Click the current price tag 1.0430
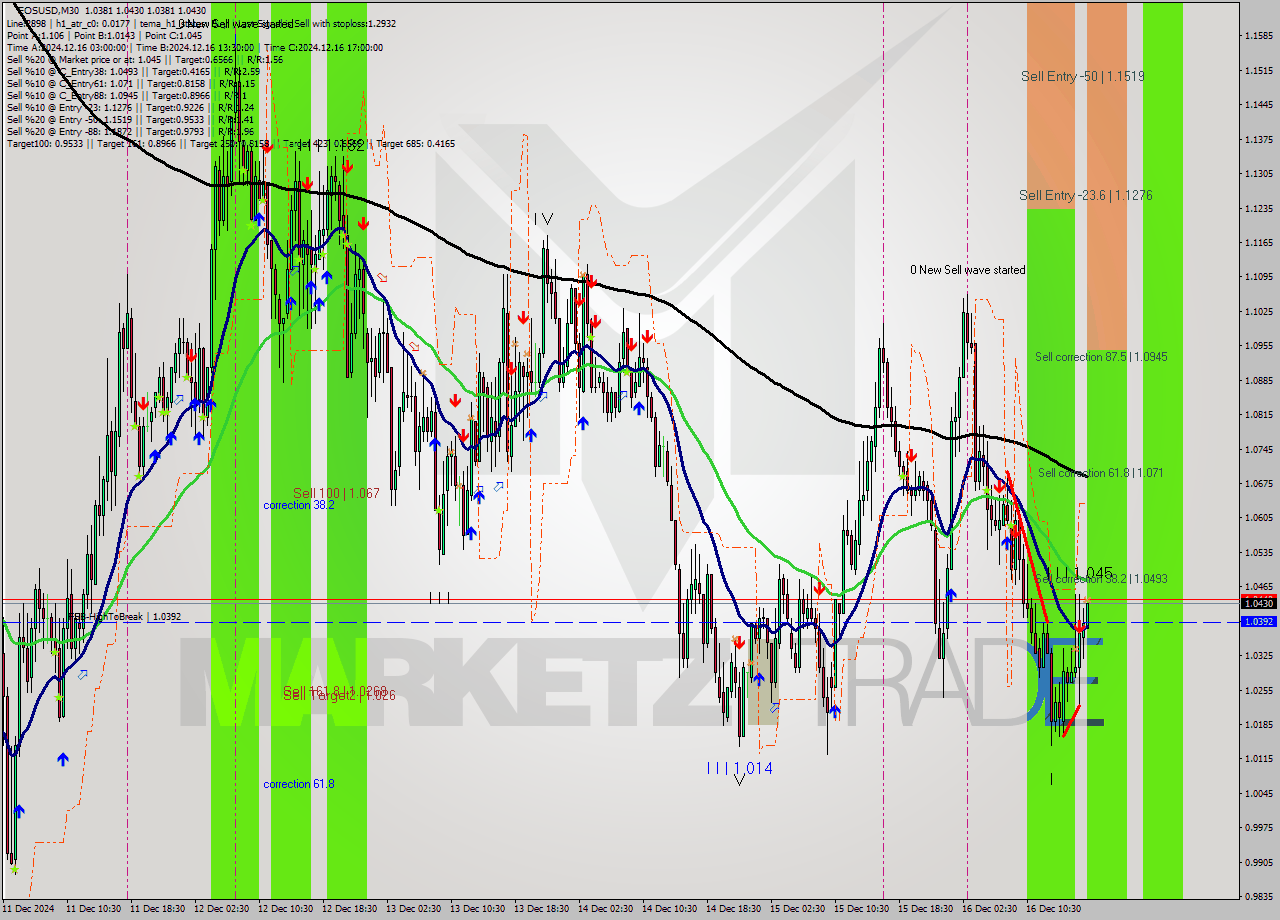1280x920 pixels. [1258, 603]
